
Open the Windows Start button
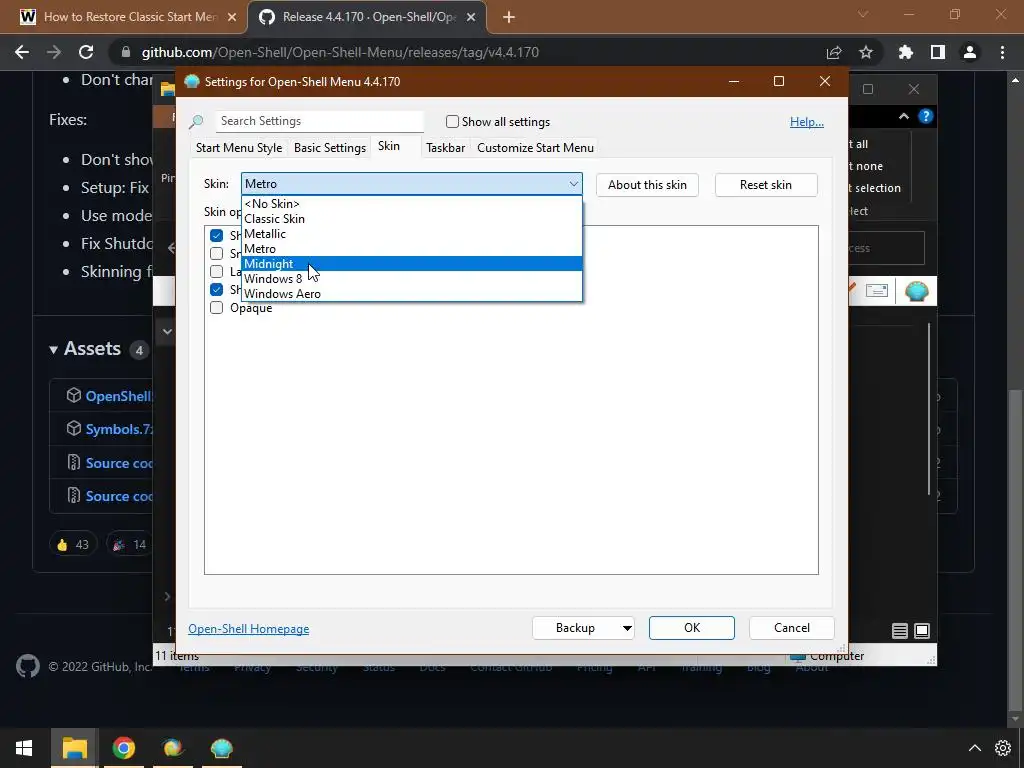[x=24, y=748]
